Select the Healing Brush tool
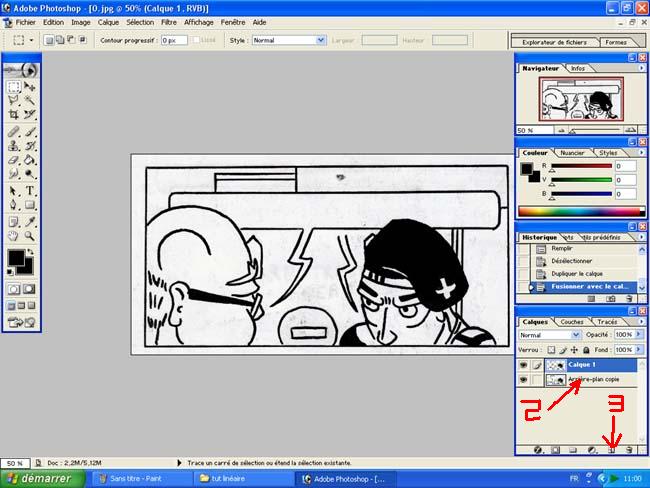The height and width of the screenshot is (488, 650). (14, 132)
